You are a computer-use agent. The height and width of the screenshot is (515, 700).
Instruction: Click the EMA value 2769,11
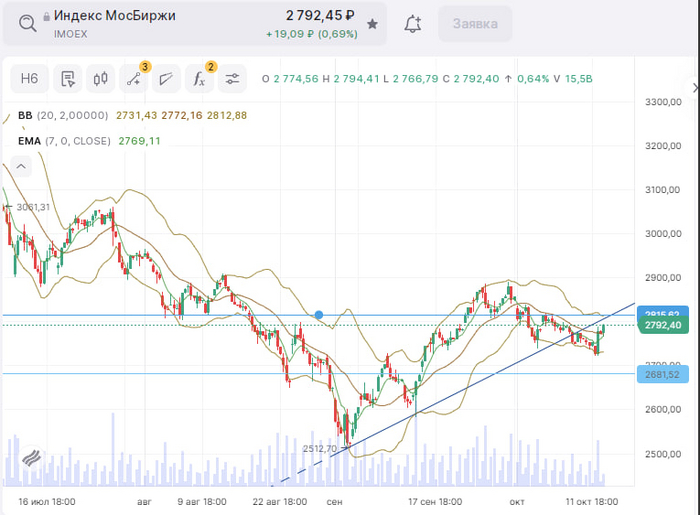(139, 141)
